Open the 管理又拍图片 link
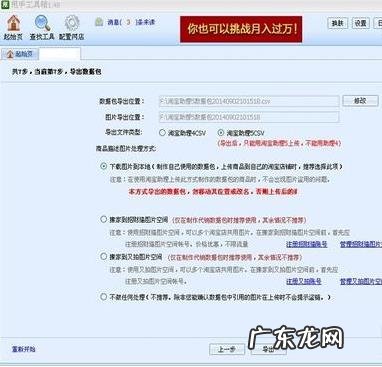Image resolution: width=382 pixels, height=367 pixels. click(361, 281)
